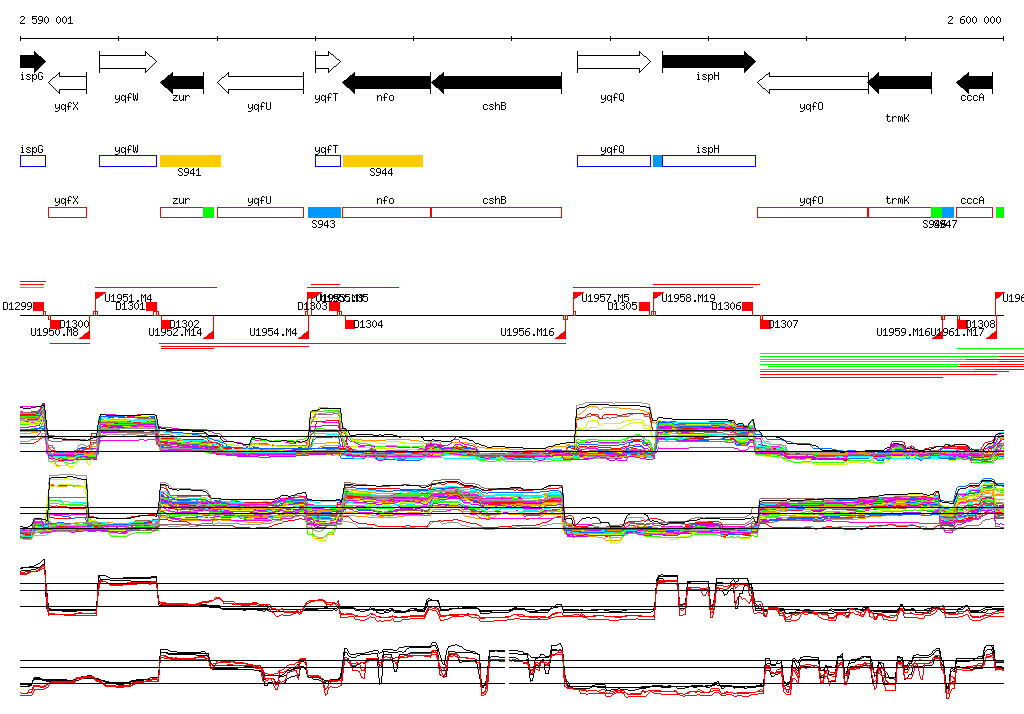Click the solid blue S943 segment
This screenshot has width=1024, height=714.
(325, 212)
